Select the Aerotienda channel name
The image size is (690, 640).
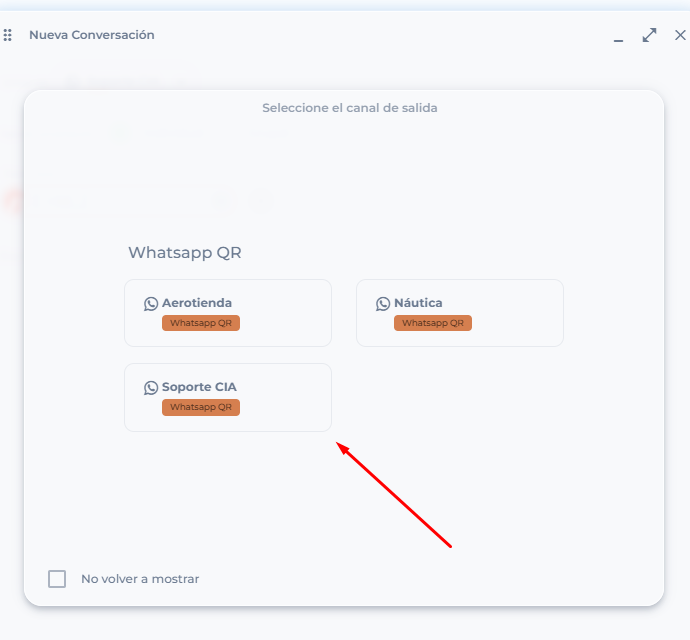[197, 303]
